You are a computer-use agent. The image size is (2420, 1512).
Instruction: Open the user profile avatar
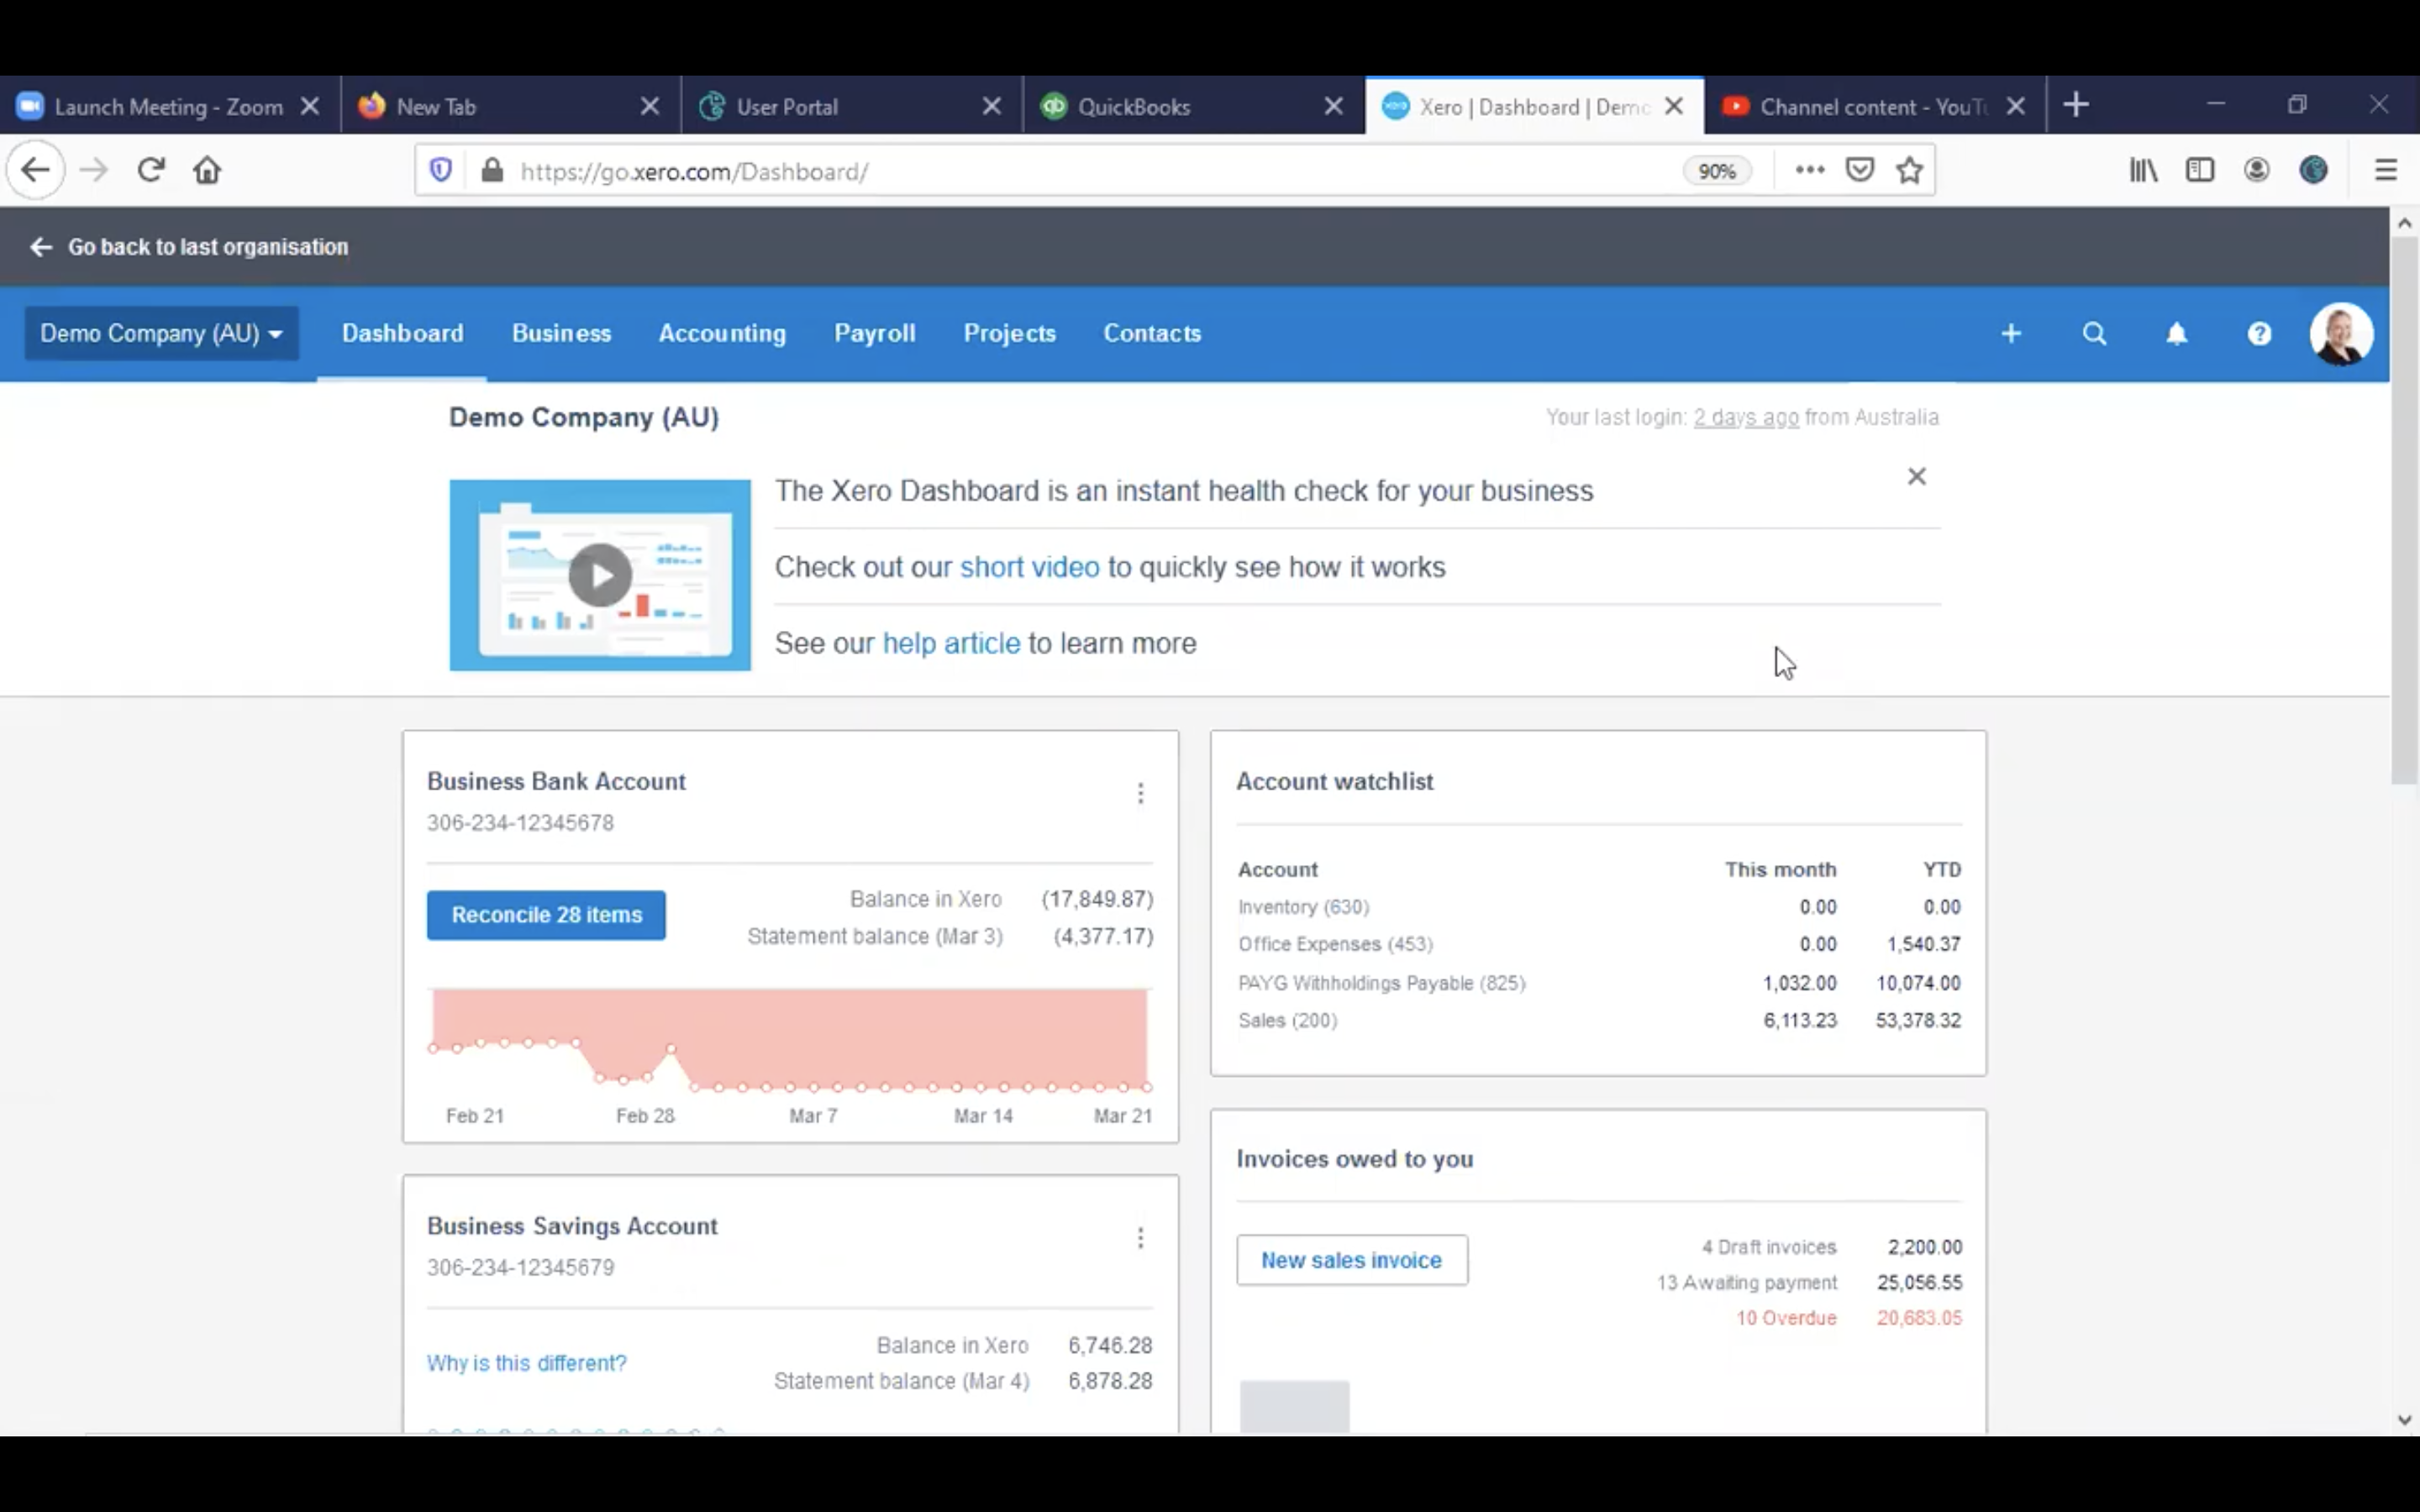point(2341,334)
